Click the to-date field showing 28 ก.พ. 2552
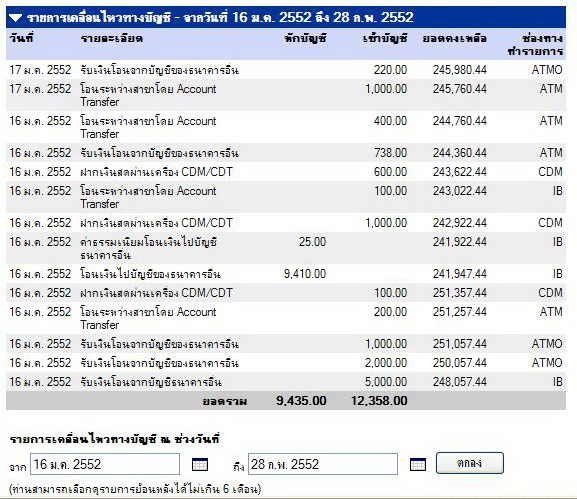 323,464
